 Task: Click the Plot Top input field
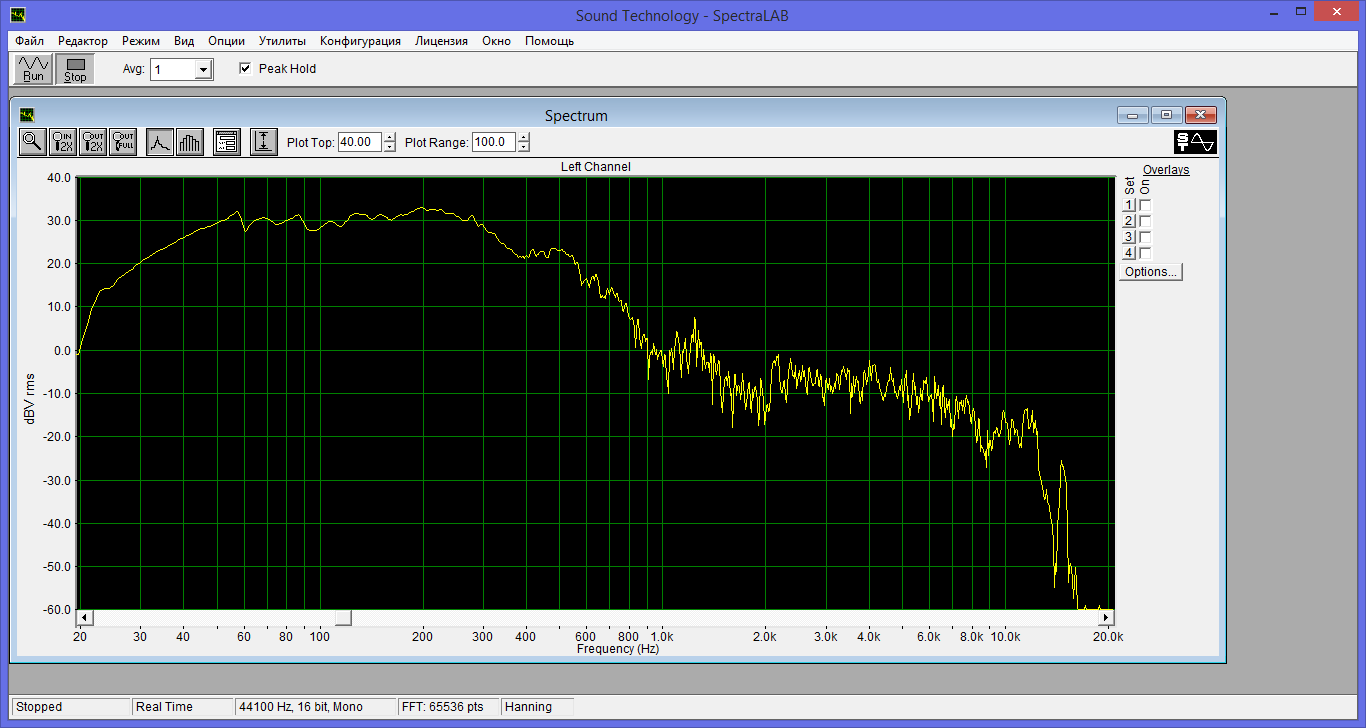[x=361, y=142]
